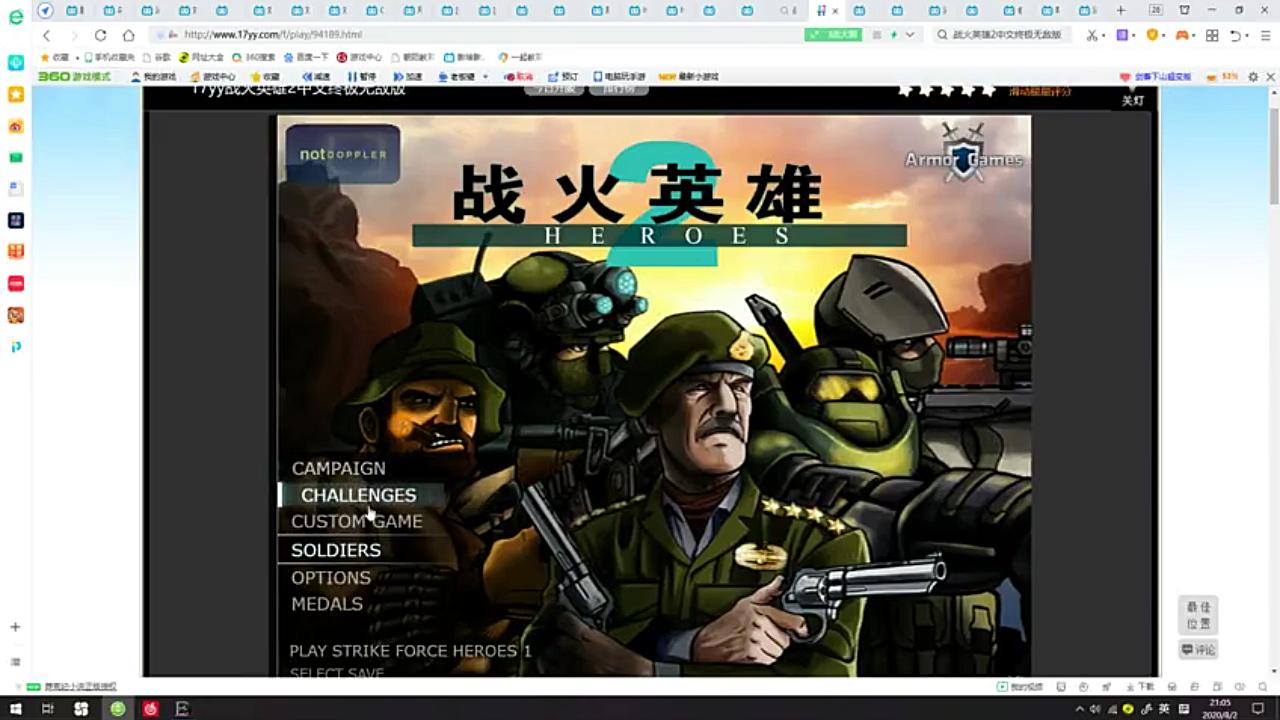
Task: Open 我的视频 in status bar
Action: pos(1020,687)
